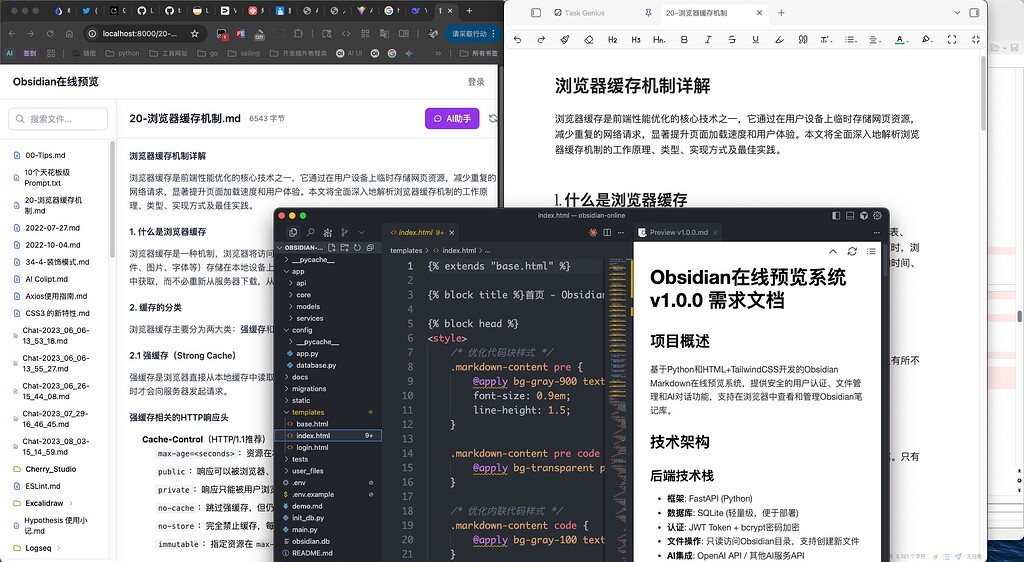Toggle Obsidian left sidebar panel

(x=536, y=12)
